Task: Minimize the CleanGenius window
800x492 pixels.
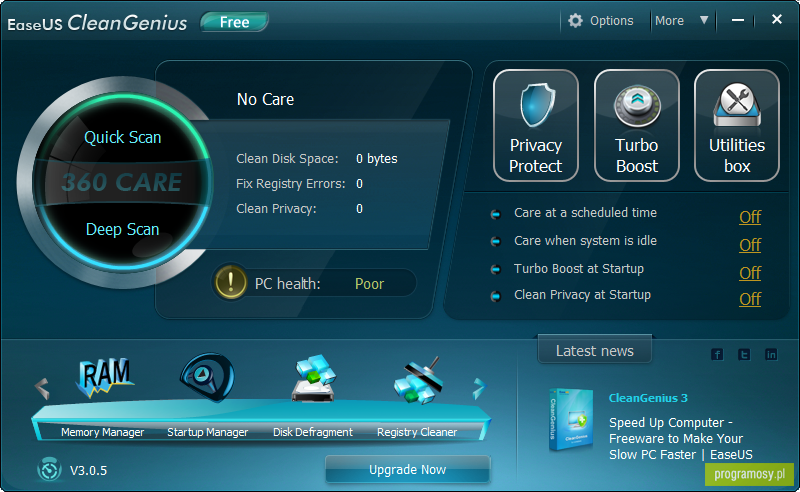Action: coord(738,20)
